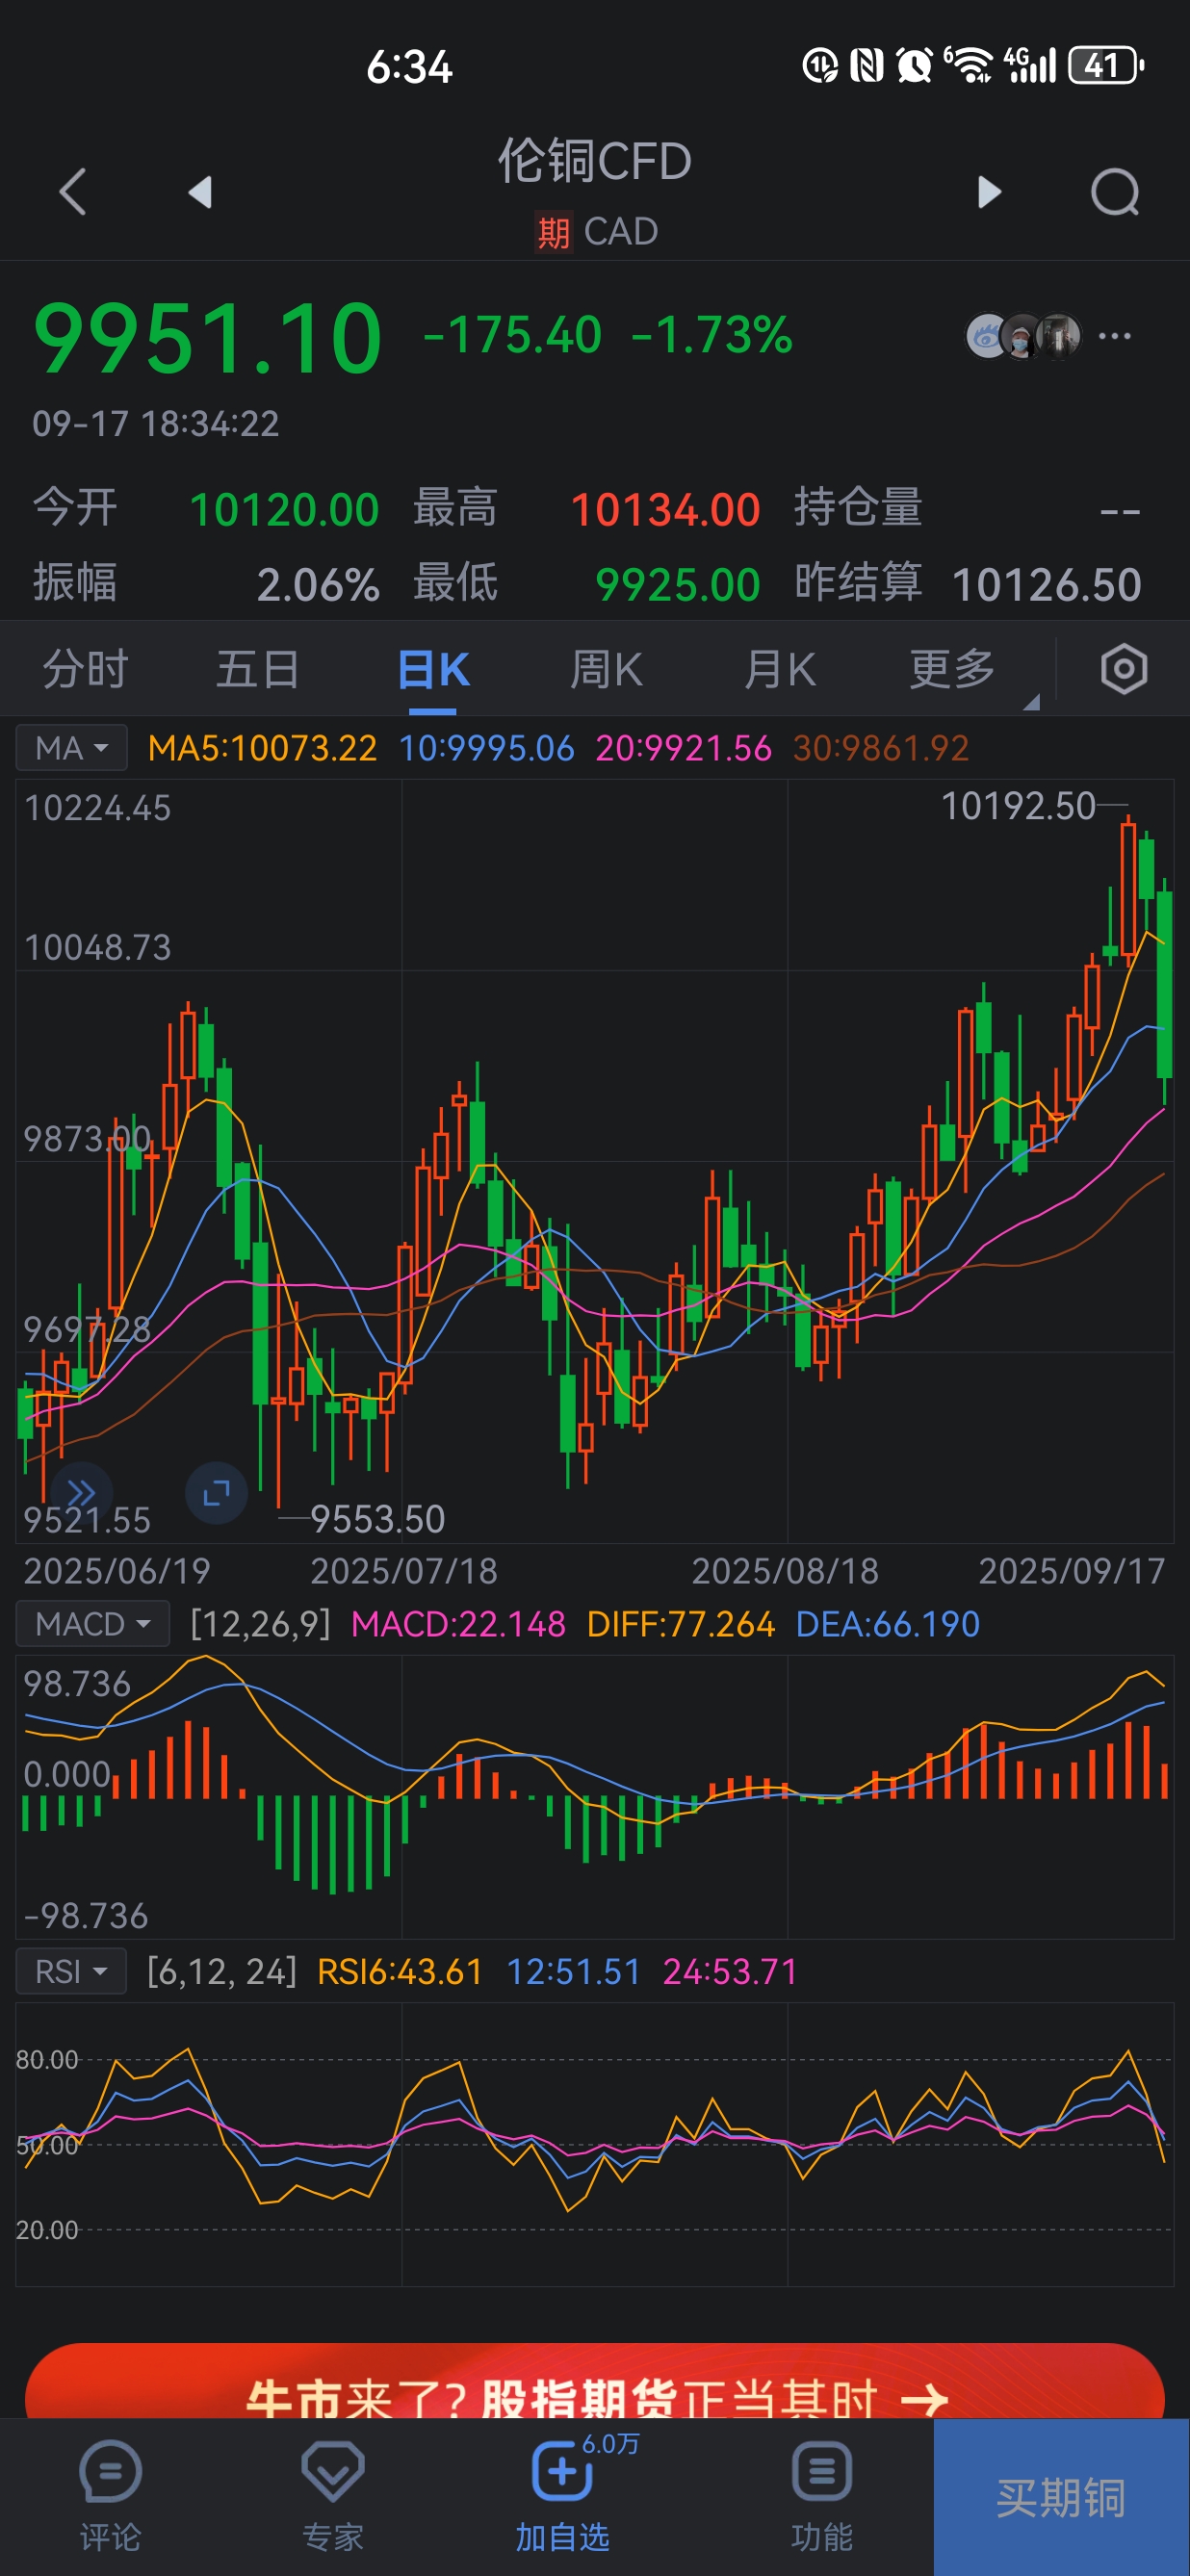
Task: Tap the double-chevron scroll icon on chart
Action: point(81,1493)
